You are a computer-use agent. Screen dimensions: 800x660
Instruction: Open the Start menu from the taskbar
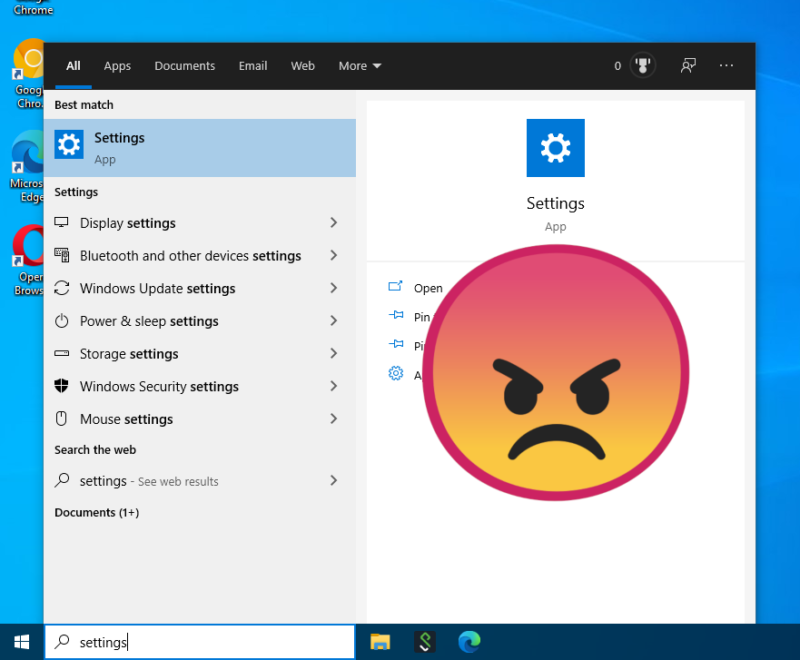point(20,642)
